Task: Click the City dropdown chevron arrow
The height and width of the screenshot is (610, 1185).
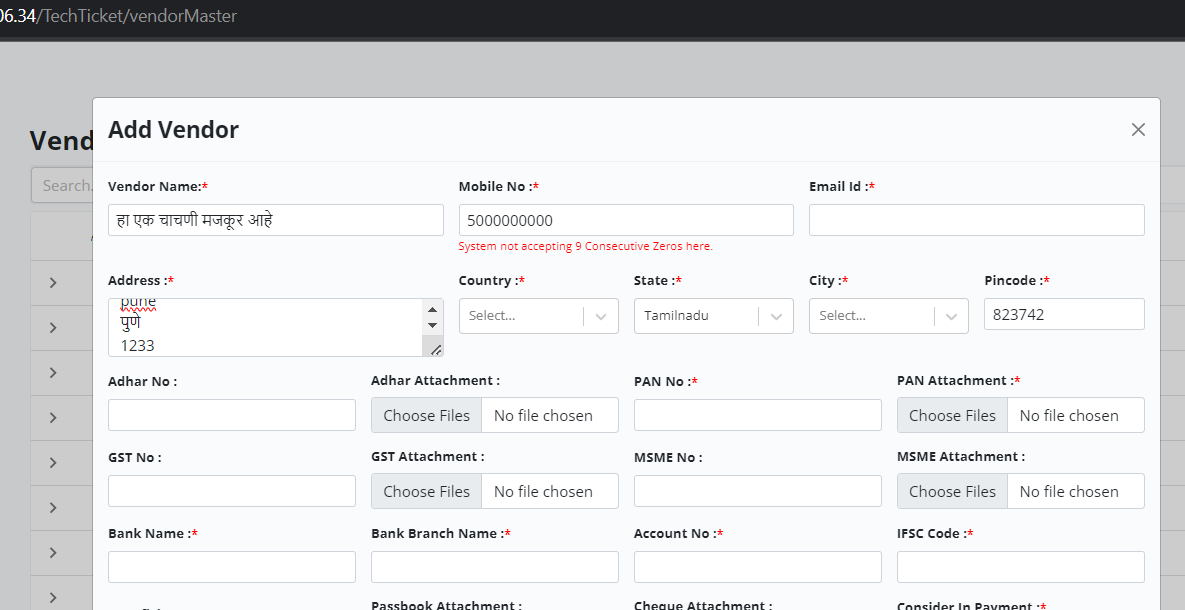Action: [x=951, y=317]
